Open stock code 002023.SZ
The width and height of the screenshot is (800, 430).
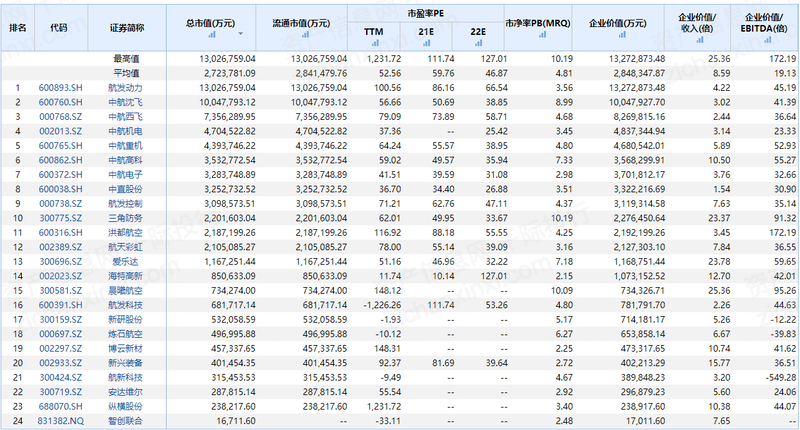(x=60, y=276)
